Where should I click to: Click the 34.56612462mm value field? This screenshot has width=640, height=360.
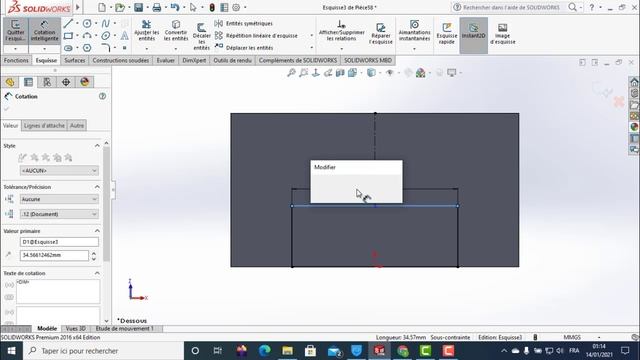pyautogui.click(x=54, y=255)
